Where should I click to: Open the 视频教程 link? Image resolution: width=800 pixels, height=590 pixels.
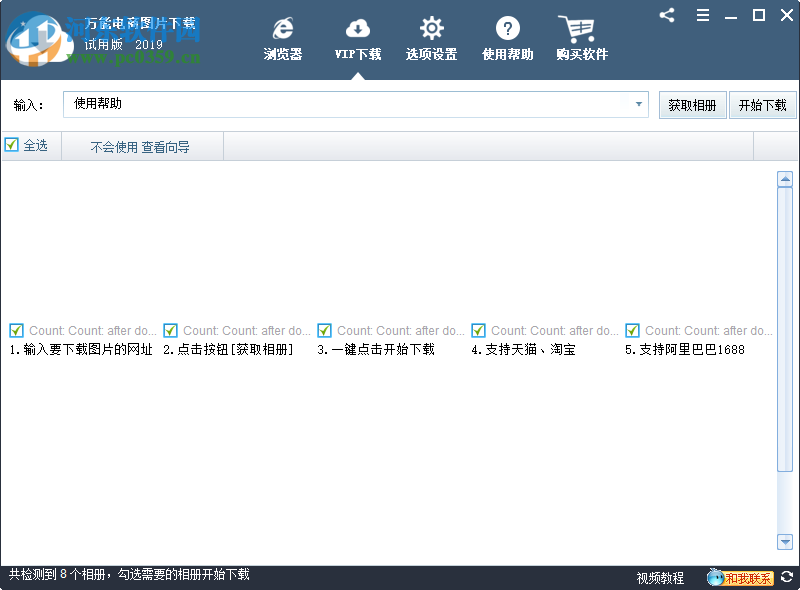660,578
